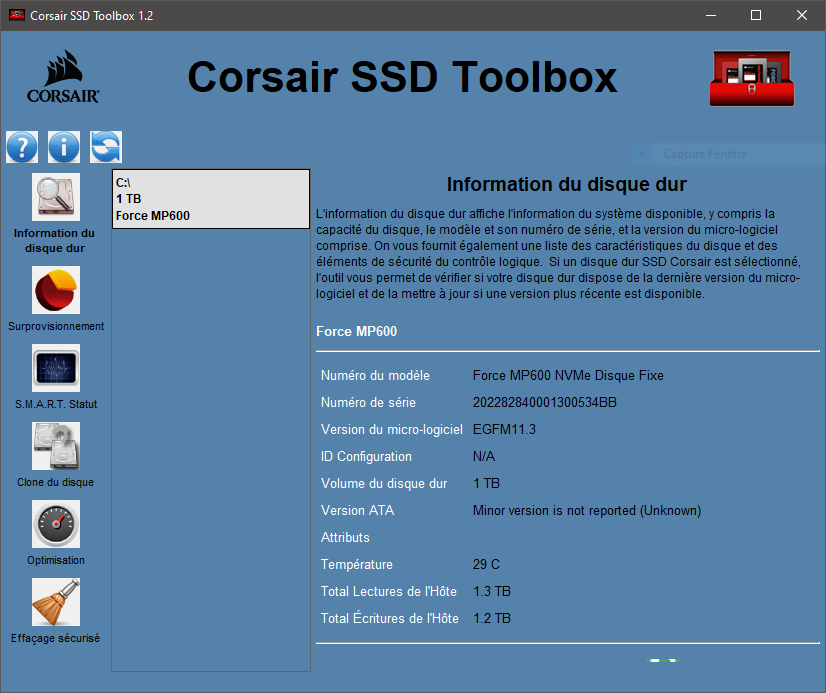
Task: Click the S.M.A.R.T. Statut label
Action: (56, 404)
